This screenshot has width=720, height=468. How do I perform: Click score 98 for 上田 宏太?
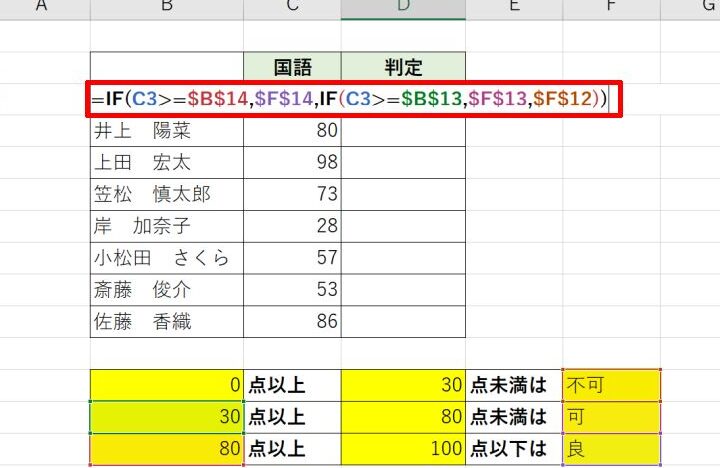[292, 163]
